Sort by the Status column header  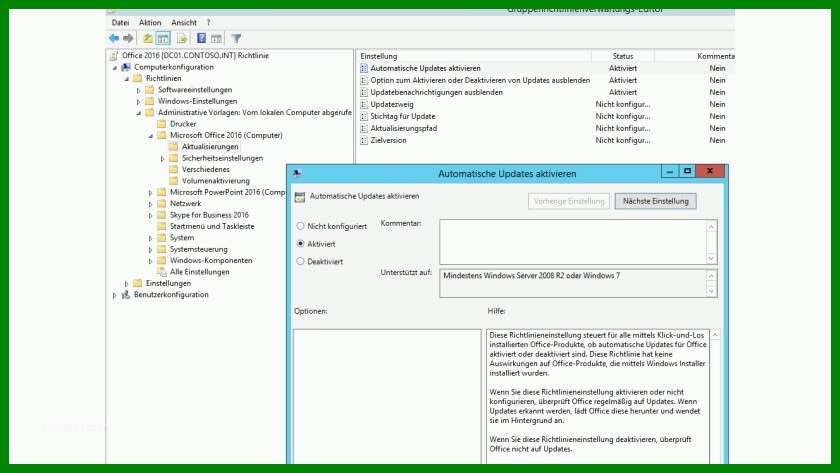622,56
